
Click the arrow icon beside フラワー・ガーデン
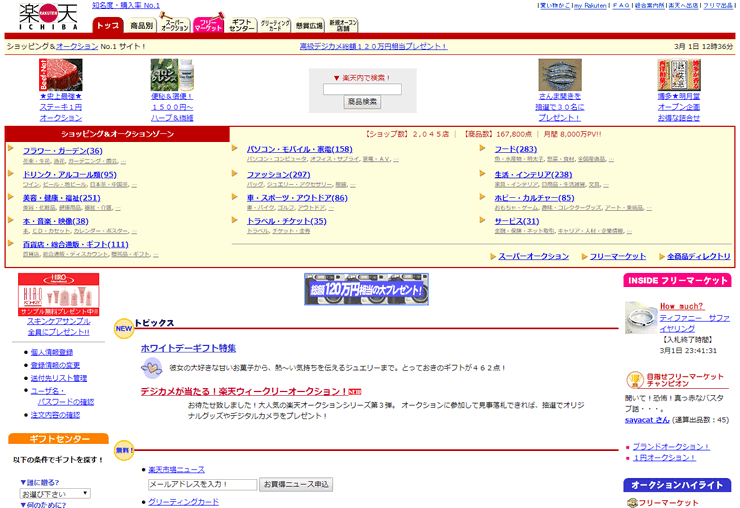(x=11, y=149)
